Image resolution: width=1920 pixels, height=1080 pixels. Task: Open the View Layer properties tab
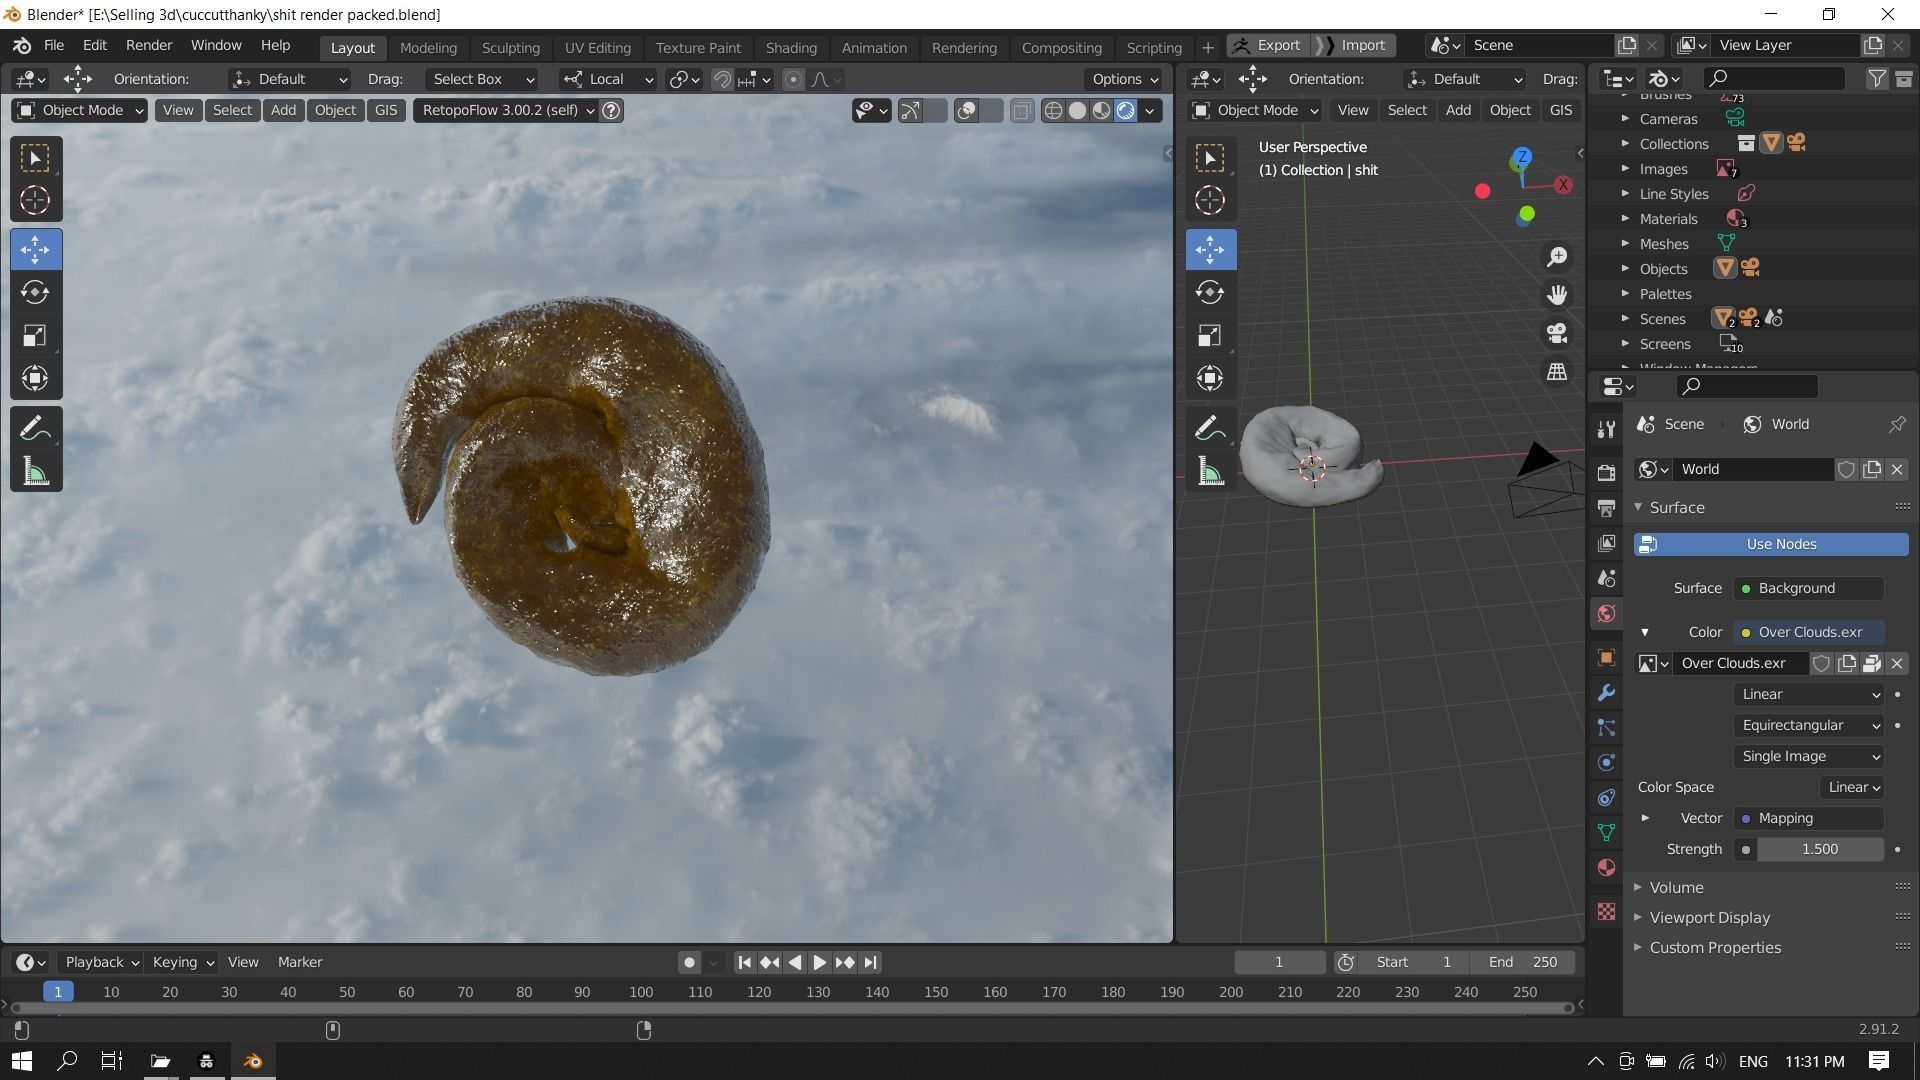(1606, 543)
